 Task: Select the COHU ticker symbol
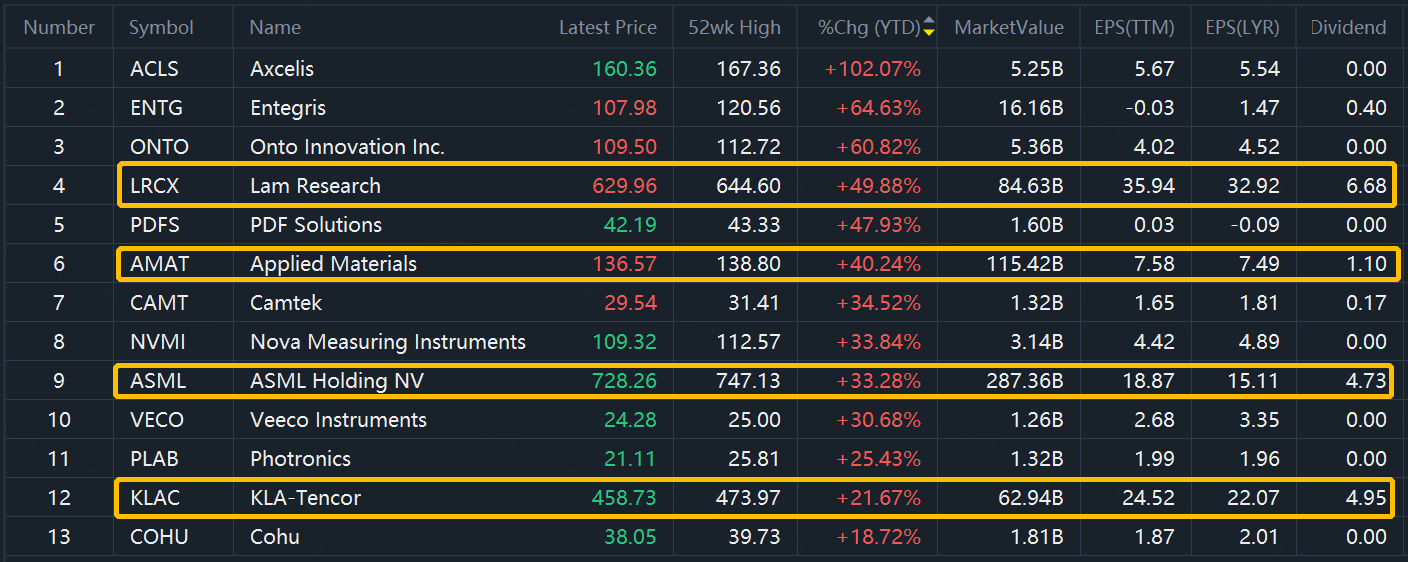159,537
